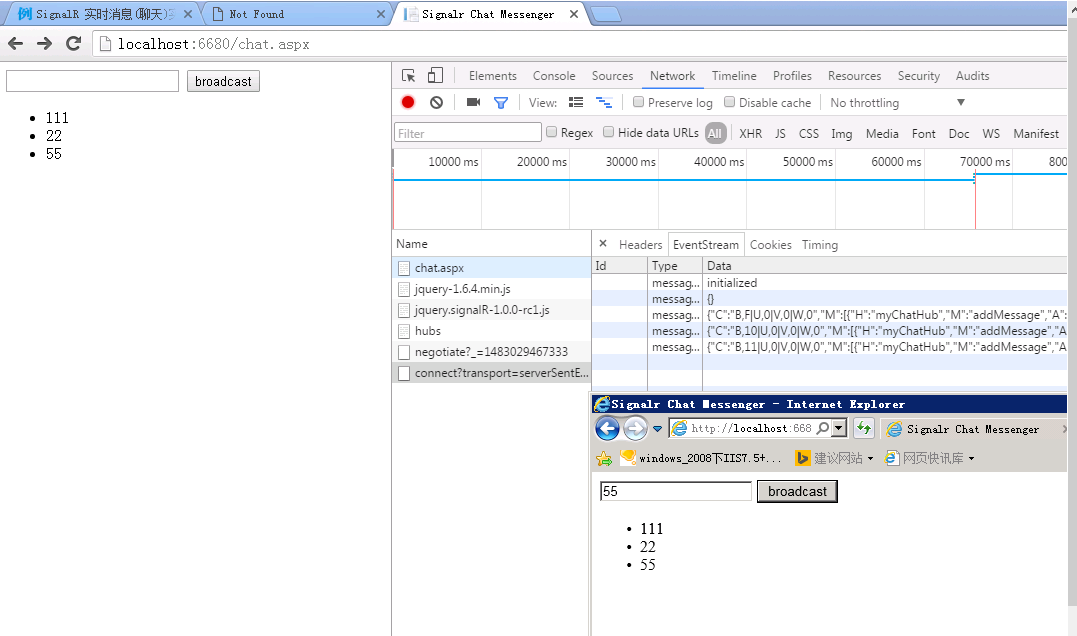Clear the network log with the clear icon
Viewport: 1077px width, 636px height.
pyautogui.click(x=436, y=102)
